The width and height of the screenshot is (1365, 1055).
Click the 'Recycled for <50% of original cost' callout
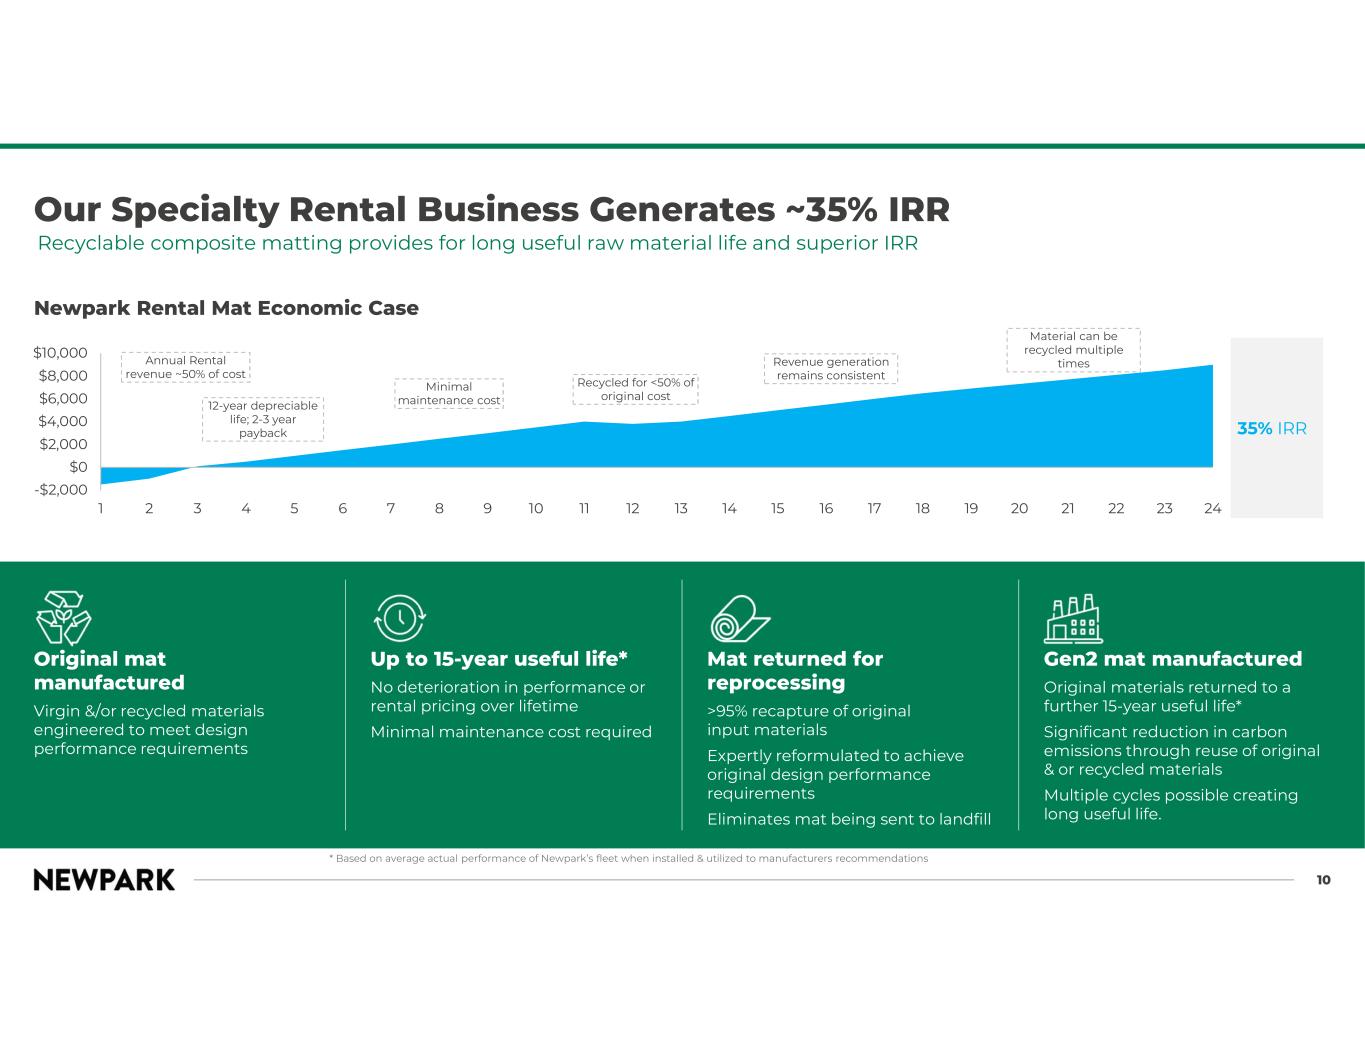635,389
